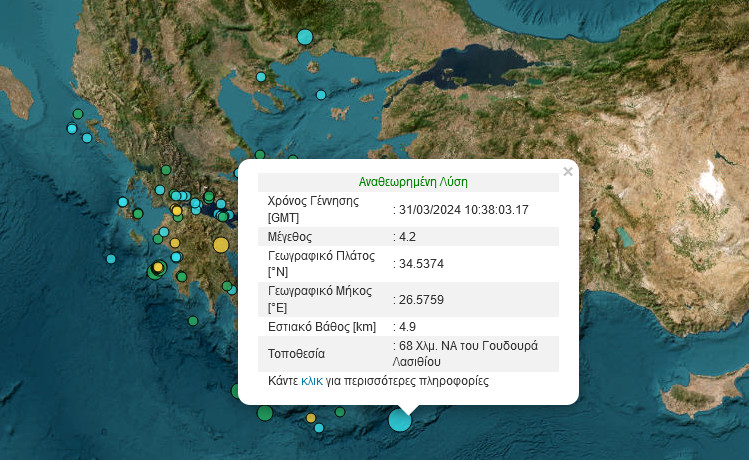Image resolution: width=749 pixels, height=460 pixels.
Task: Close the earthquake info popup
Action: click(568, 171)
